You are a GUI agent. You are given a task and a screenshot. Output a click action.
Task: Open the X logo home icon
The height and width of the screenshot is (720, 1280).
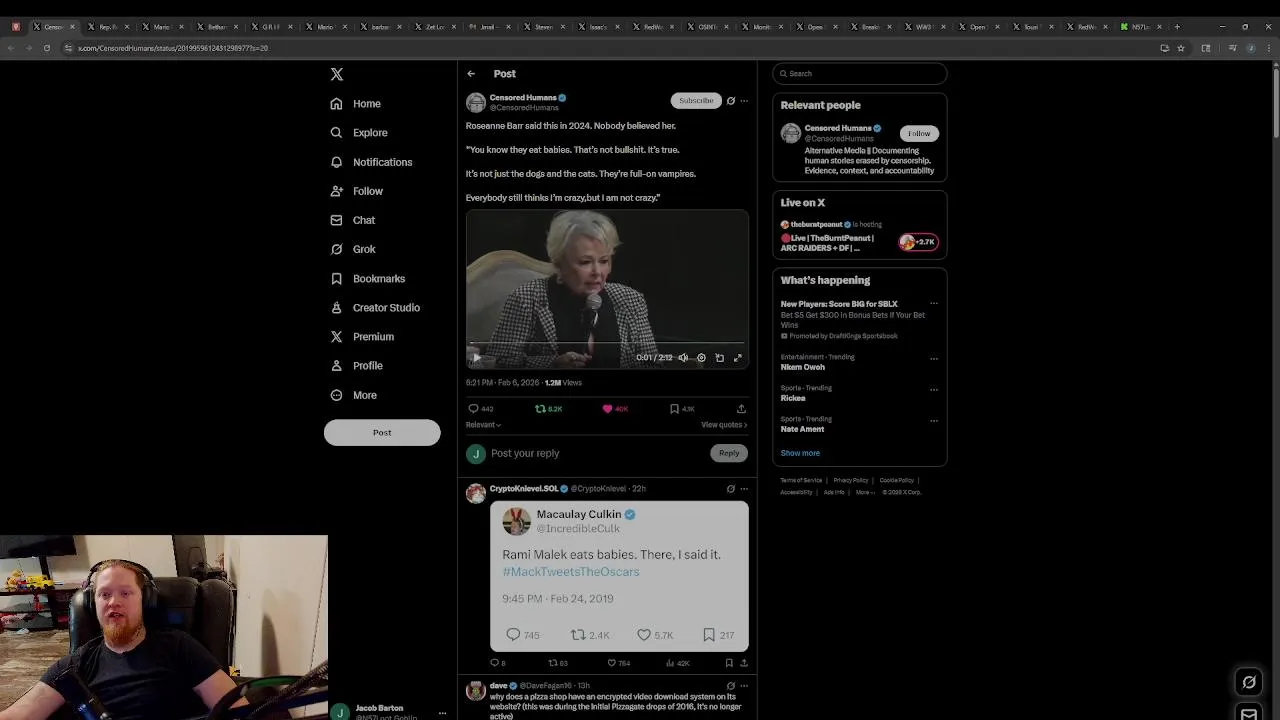click(337, 74)
